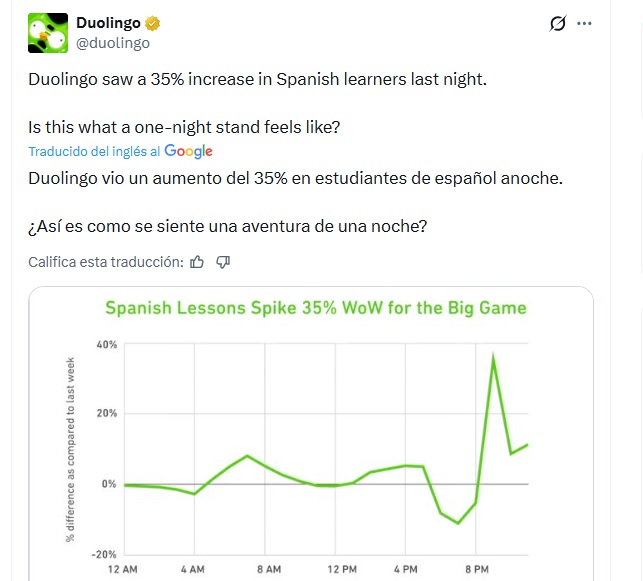Click the Duolingo owl profile avatar
The height and width of the screenshot is (581, 643).
[46, 33]
